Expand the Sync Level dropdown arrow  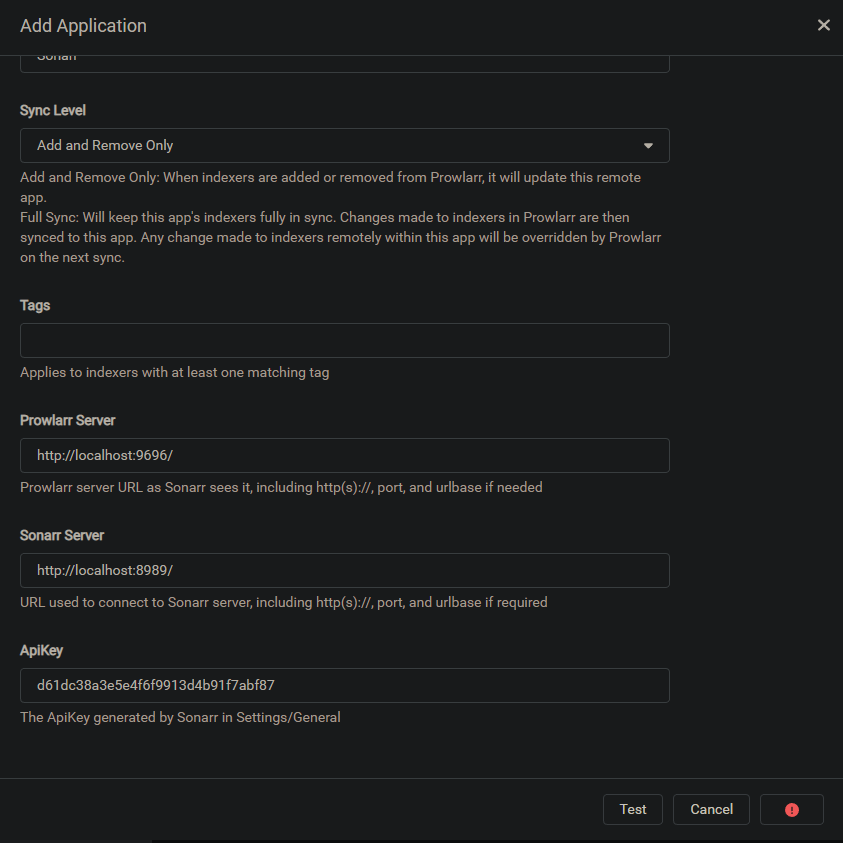pos(648,146)
